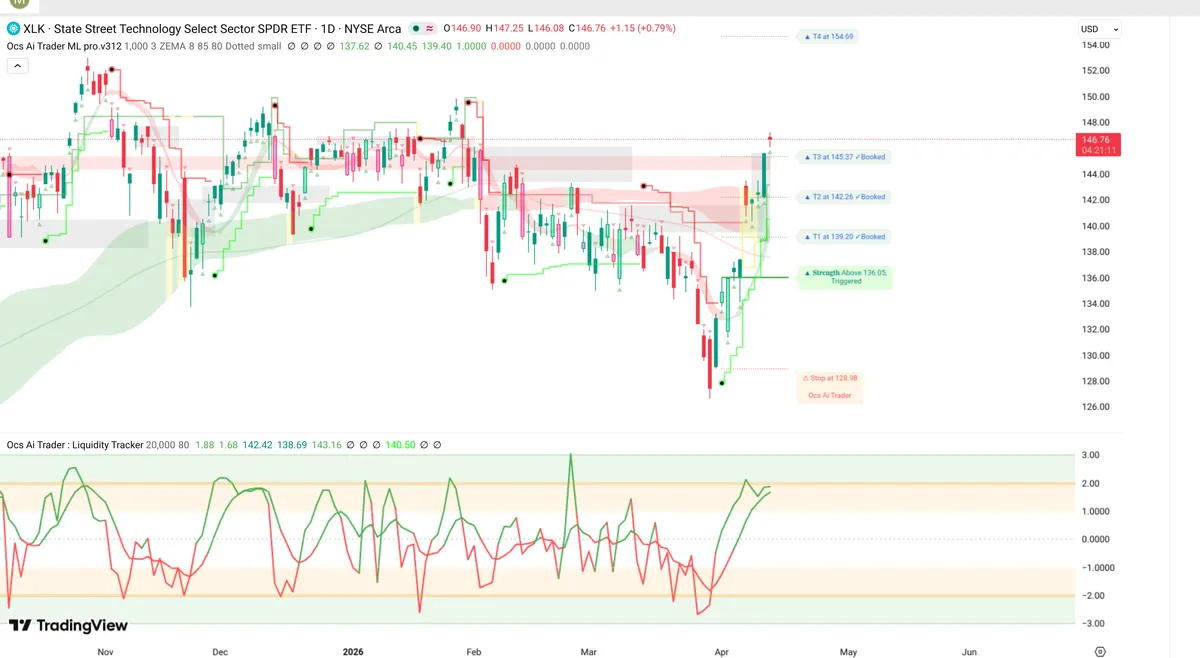Click the 148.00 price scale value
Viewport: 1200px width, 658px height.
1095,123
